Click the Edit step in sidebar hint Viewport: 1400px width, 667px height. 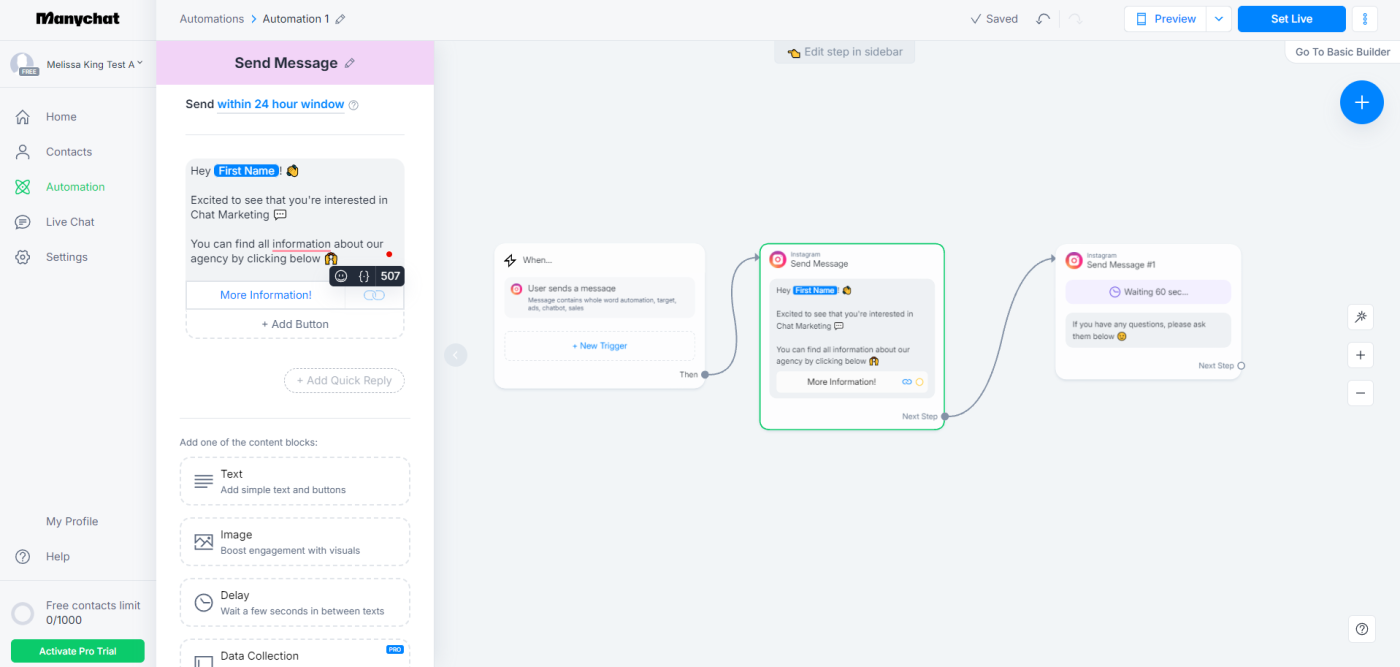[845, 52]
